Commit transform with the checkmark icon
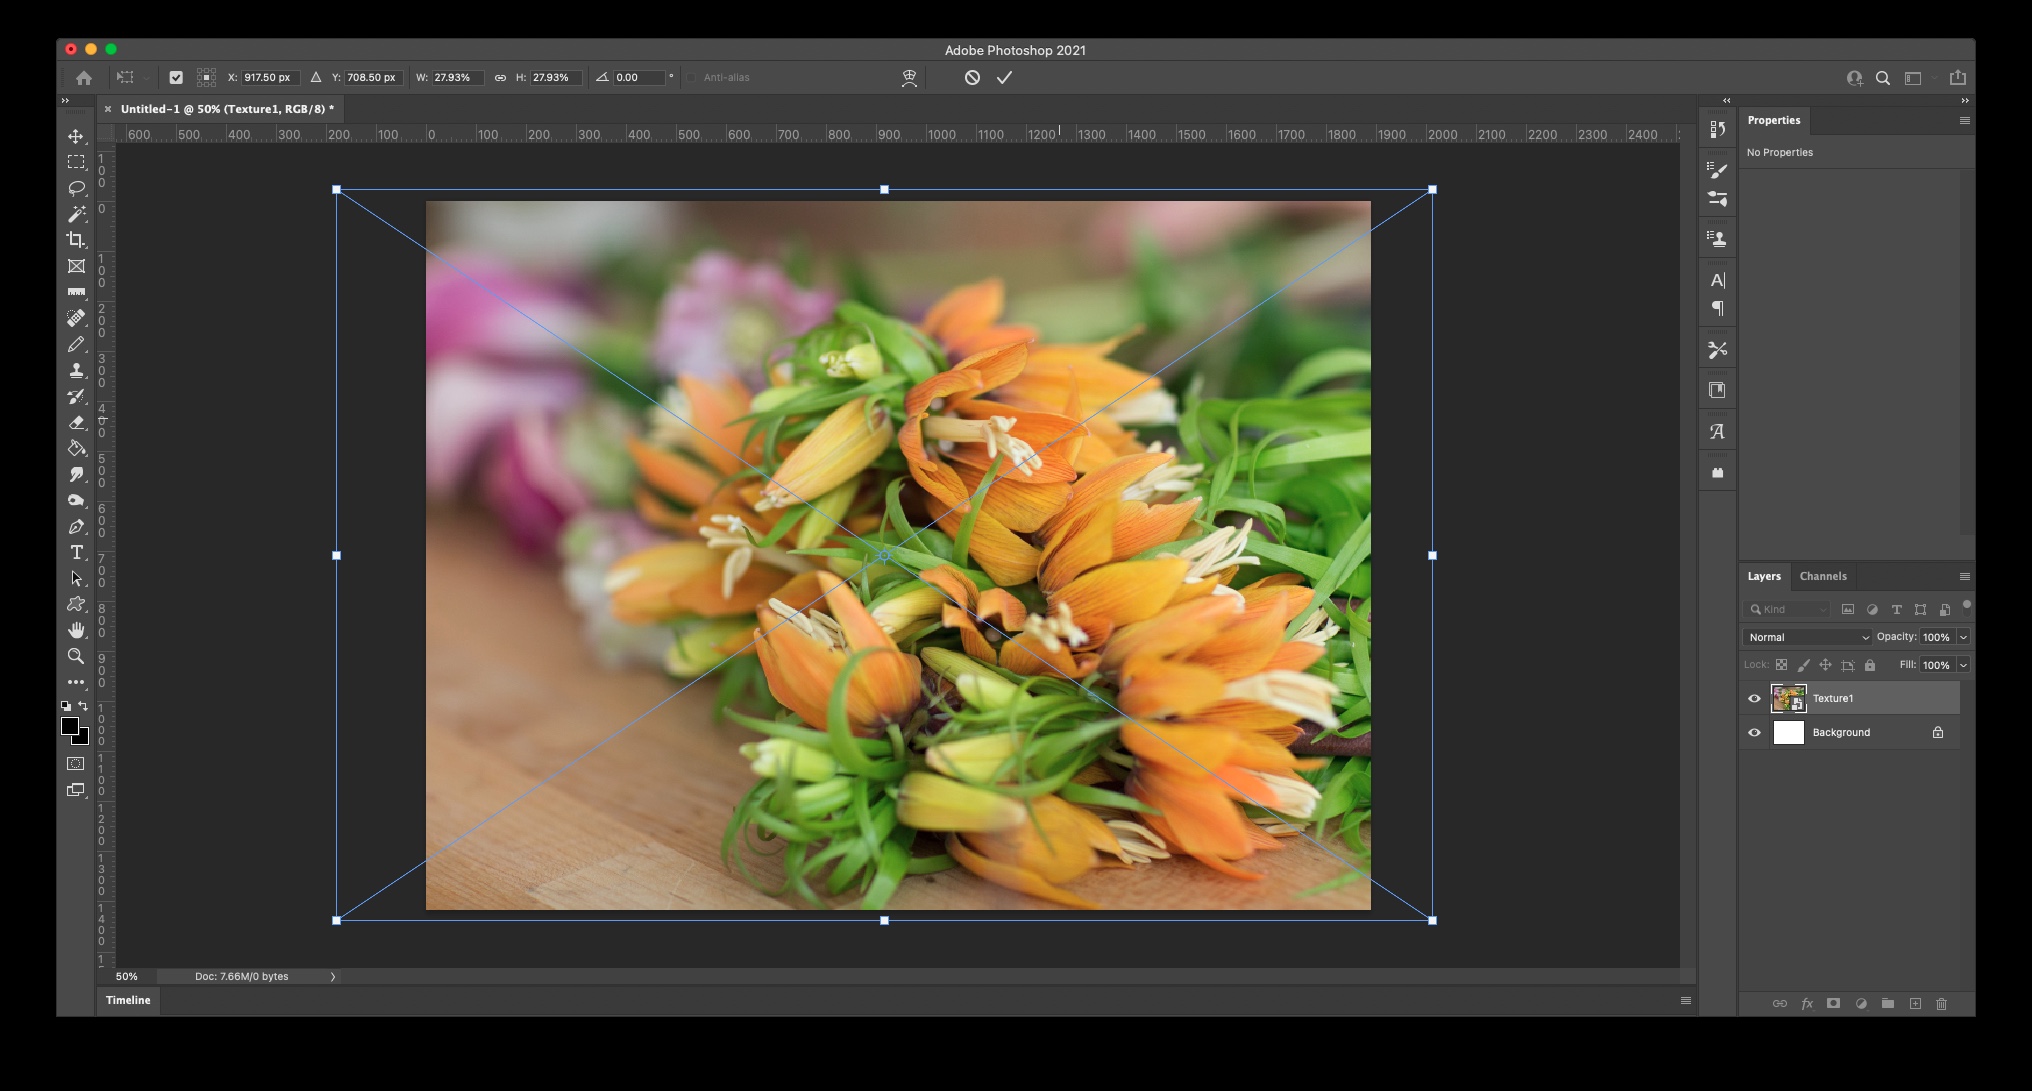Image resolution: width=2032 pixels, height=1091 pixels. [1004, 77]
